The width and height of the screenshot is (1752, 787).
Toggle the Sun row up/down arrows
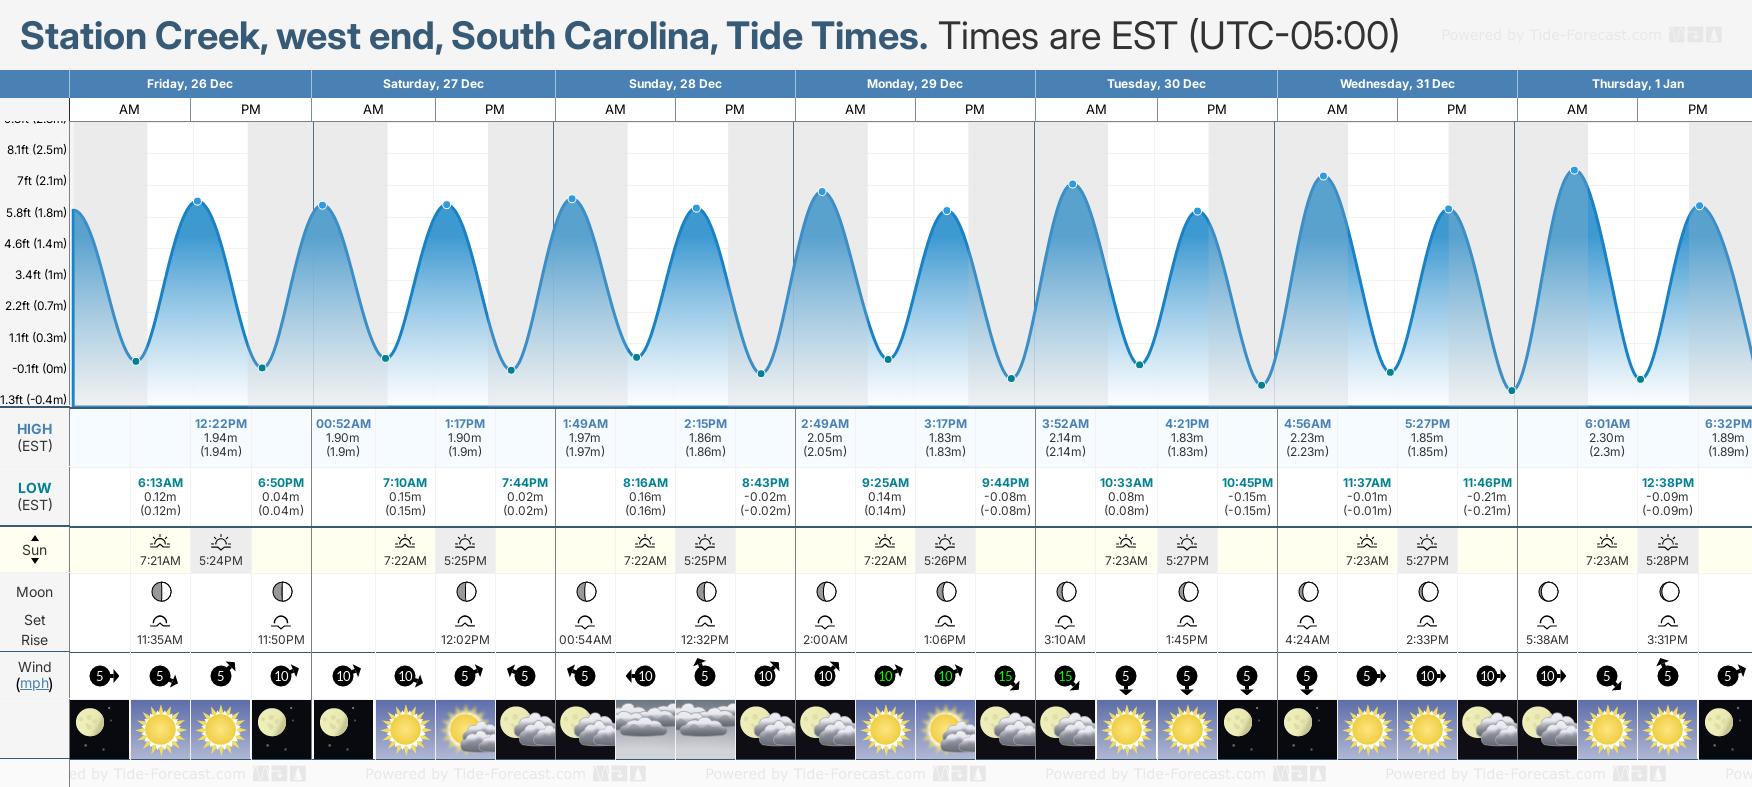[x=35, y=549]
